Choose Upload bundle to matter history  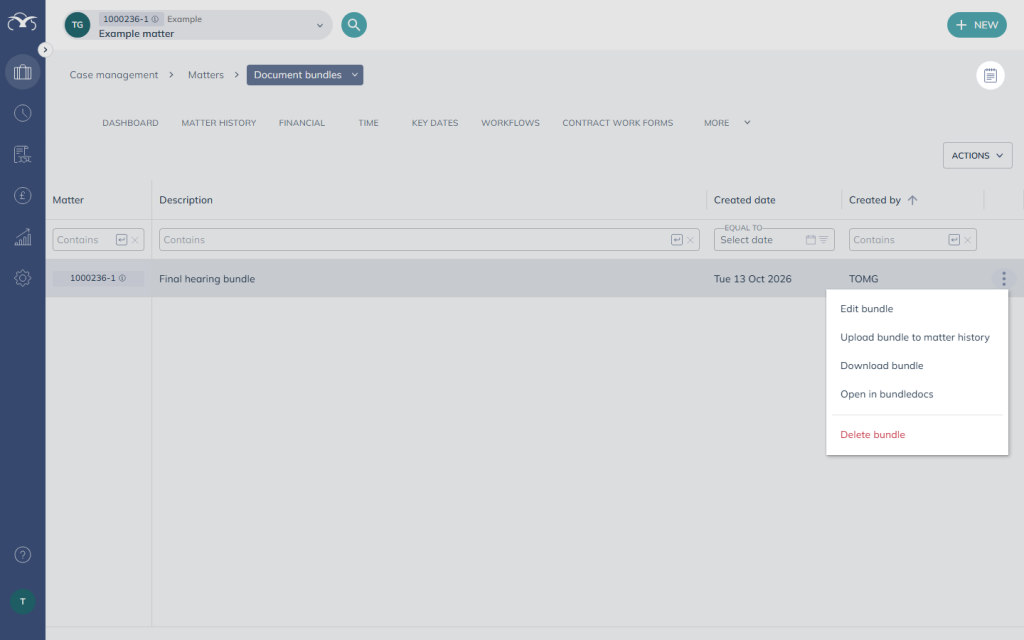click(917, 338)
